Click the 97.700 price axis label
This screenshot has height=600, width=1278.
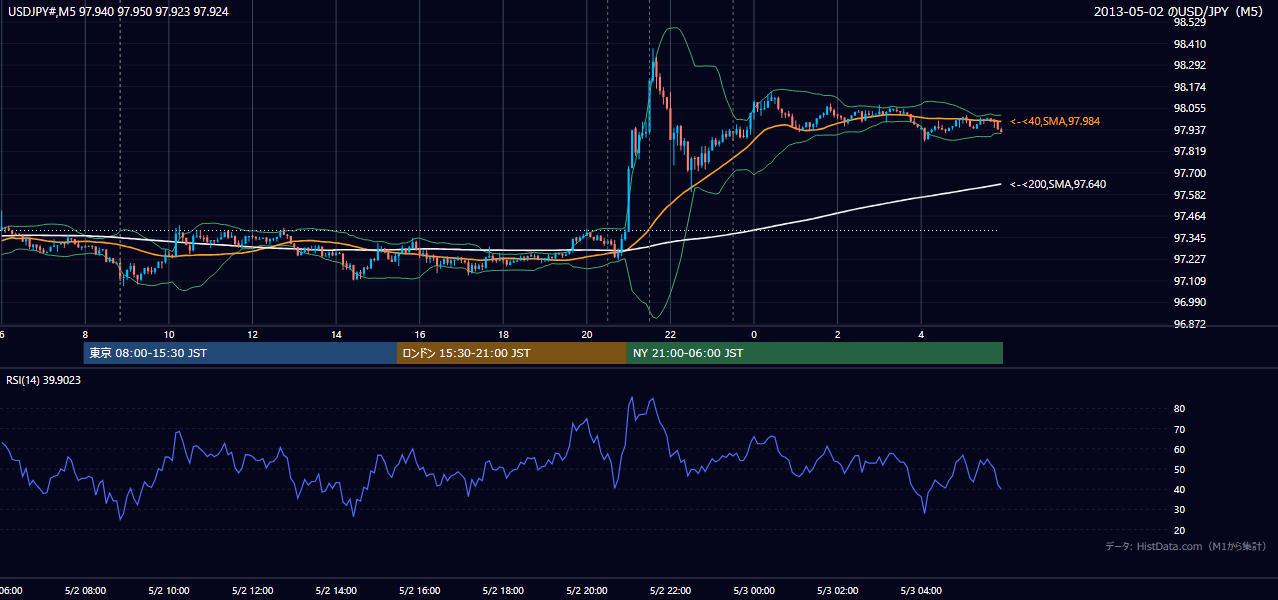pyautogui.click(x=1190, y=173)
